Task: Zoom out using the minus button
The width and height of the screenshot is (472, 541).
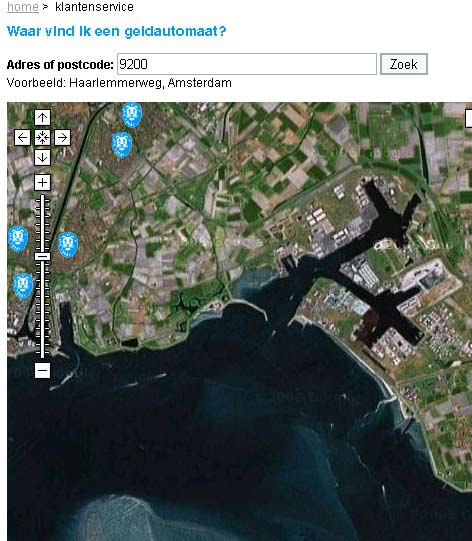Action: 42,371
